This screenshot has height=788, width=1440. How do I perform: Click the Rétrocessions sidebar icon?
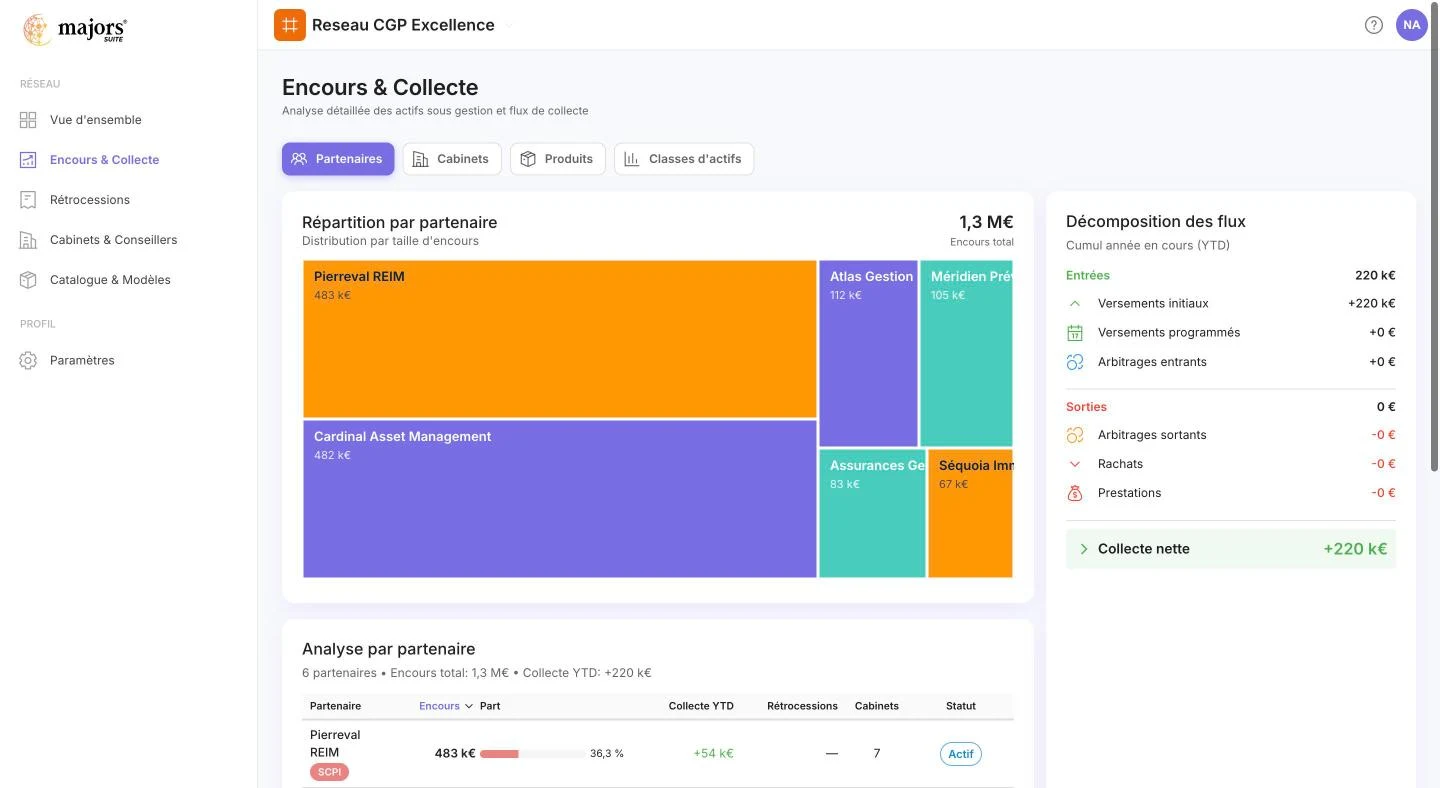point(28,200)
